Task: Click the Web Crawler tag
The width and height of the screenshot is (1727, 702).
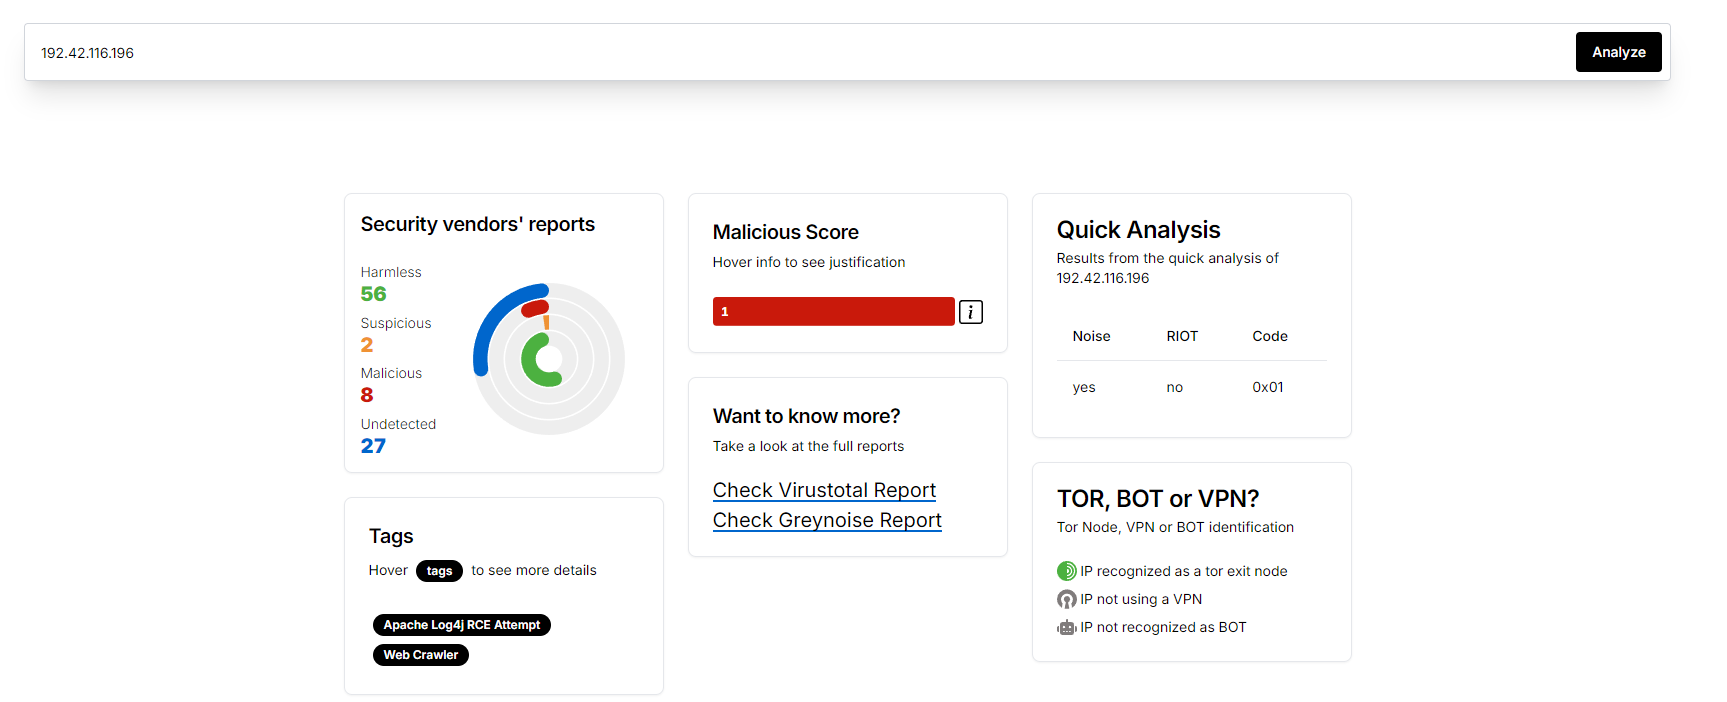Action: coord(420,655)
